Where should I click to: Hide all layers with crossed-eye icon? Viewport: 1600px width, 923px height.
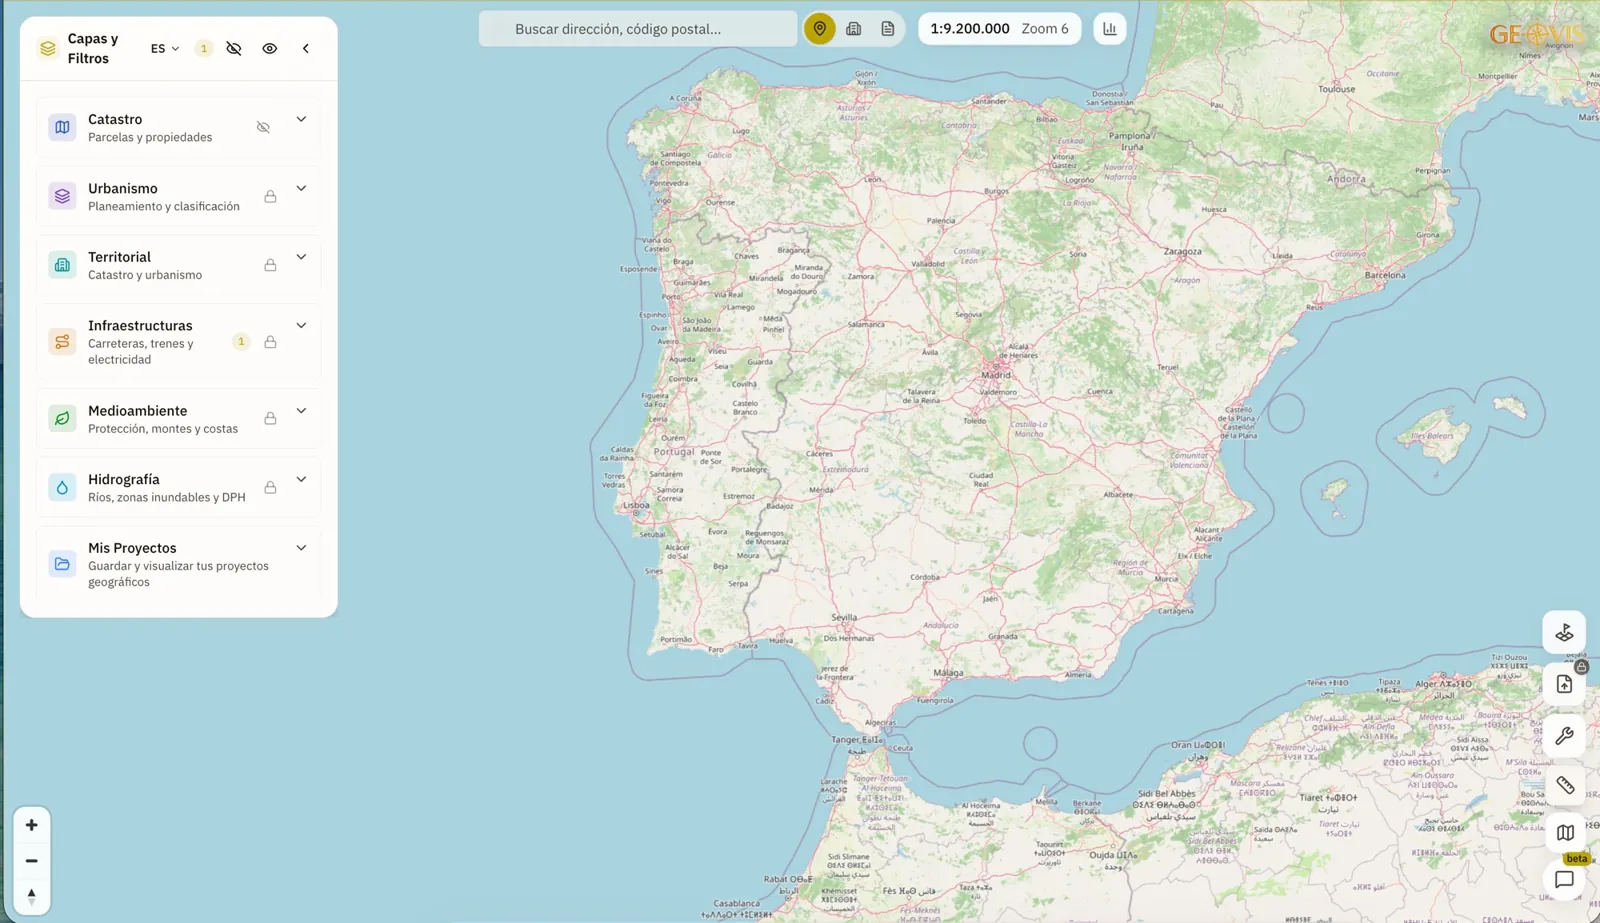tap(234, 48)
